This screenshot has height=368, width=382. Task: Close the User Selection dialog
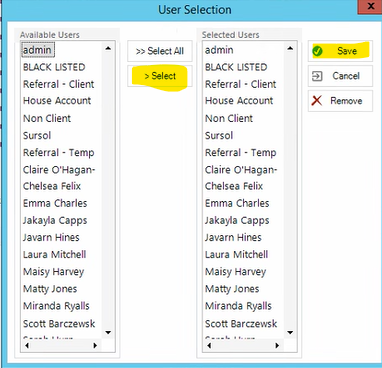(x=370, y=7)
